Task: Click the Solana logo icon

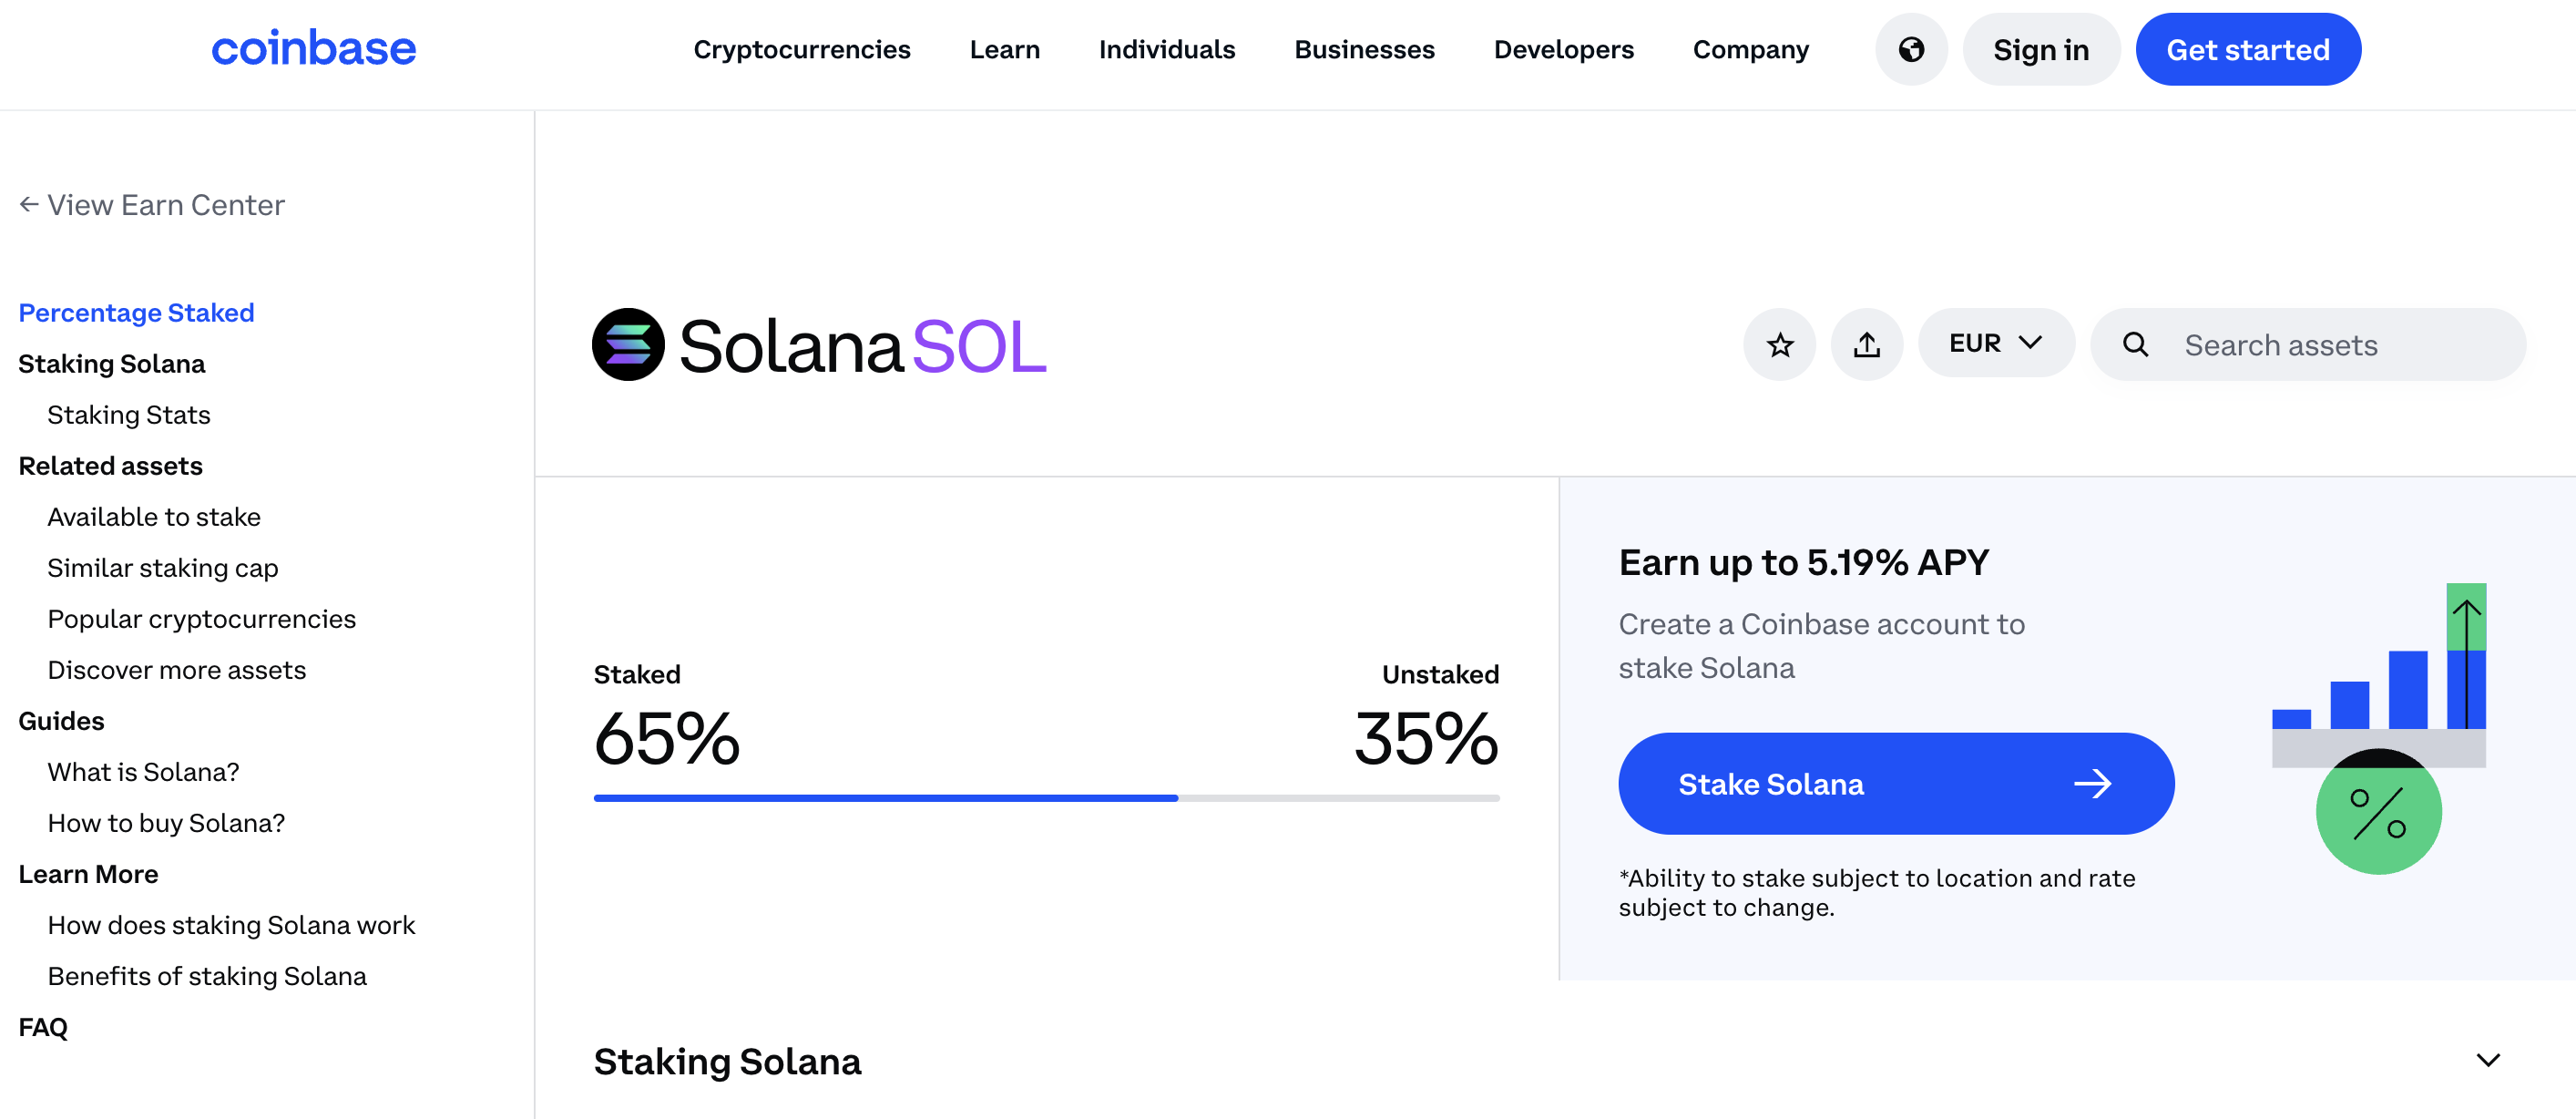Action: pos(628,345)
